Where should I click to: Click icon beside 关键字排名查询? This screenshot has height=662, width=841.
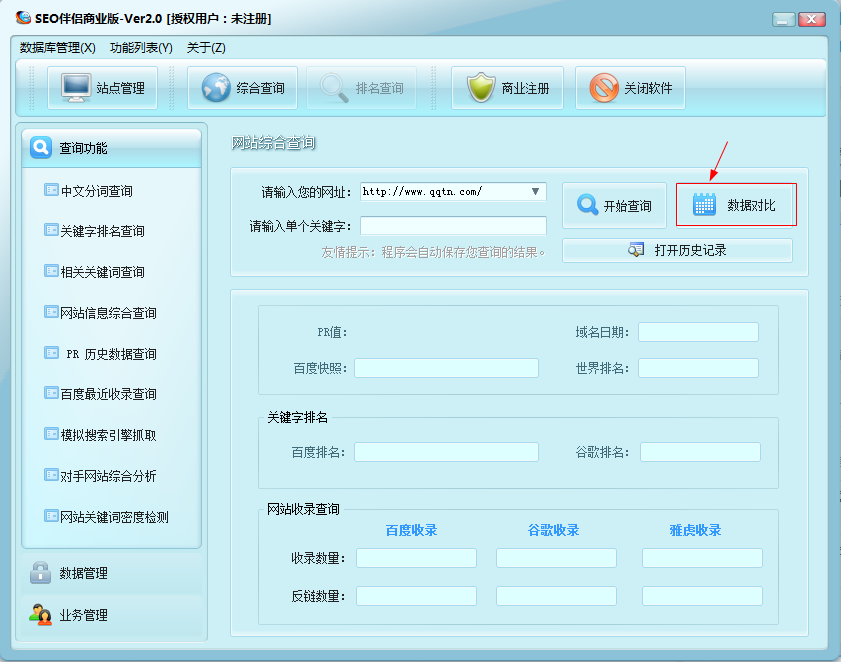pos(51,230)
